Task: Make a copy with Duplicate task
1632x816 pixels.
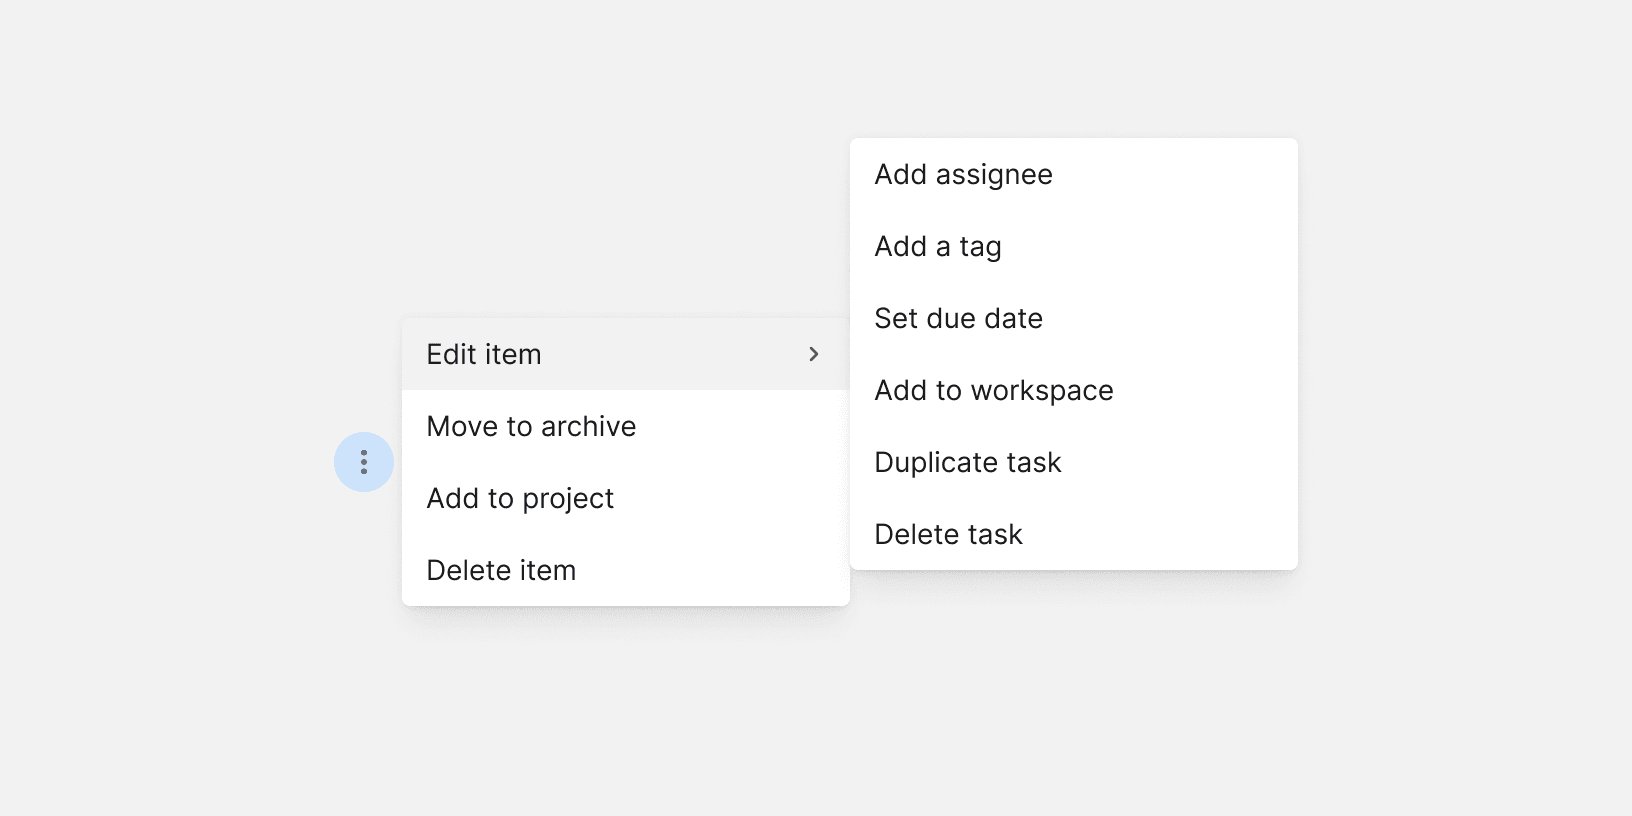Action: [967, 462]
